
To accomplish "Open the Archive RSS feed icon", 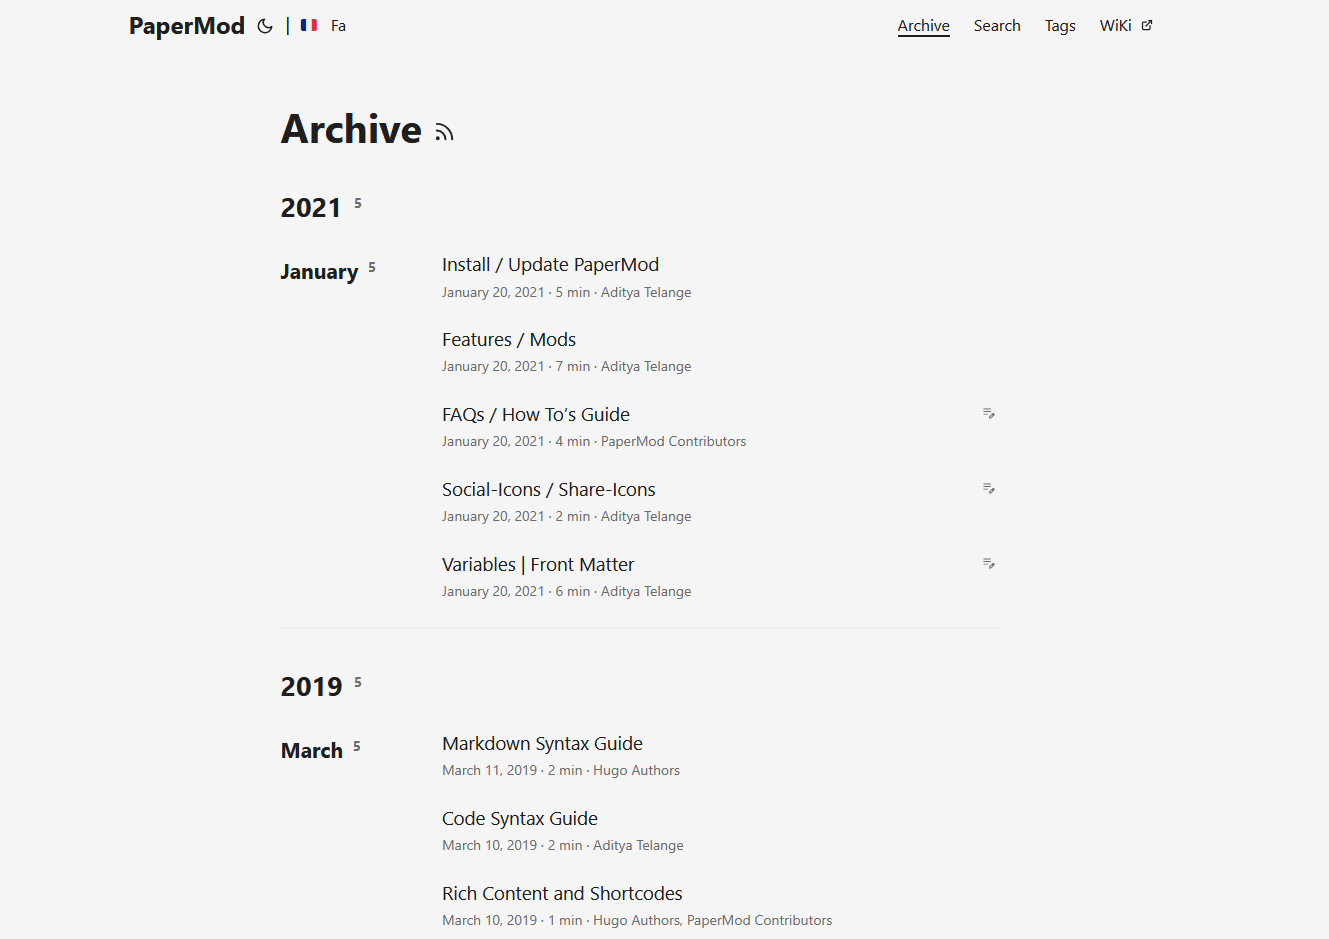I will [445, 132].
